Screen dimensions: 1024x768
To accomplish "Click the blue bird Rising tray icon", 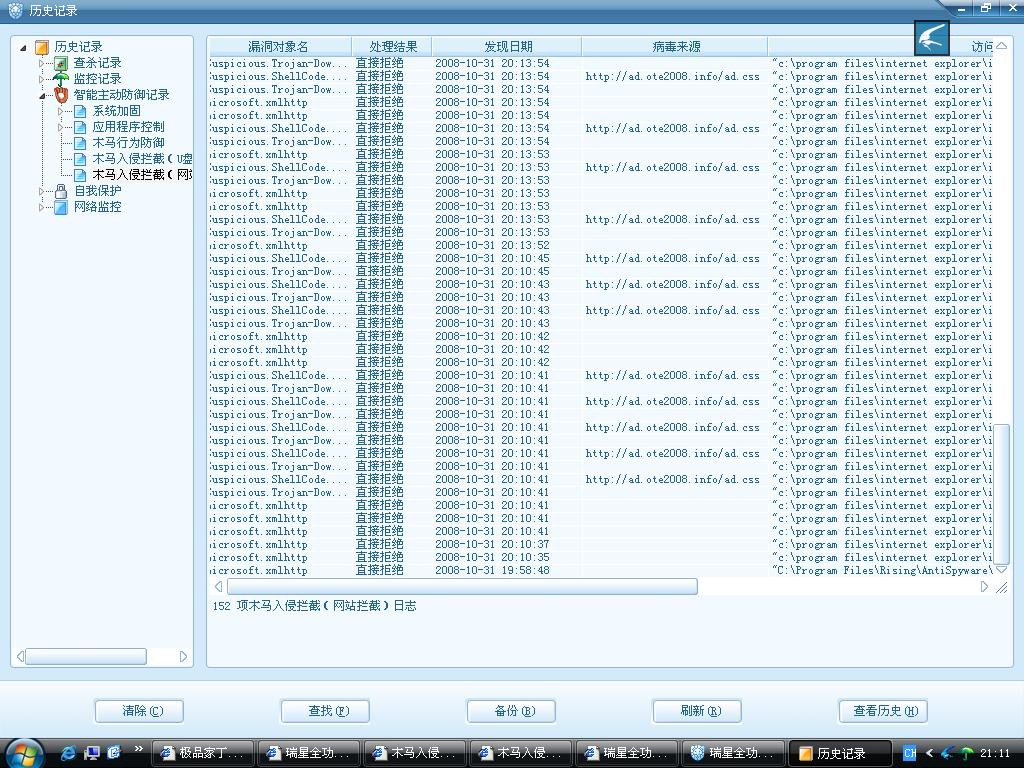I will pos(948,753).
